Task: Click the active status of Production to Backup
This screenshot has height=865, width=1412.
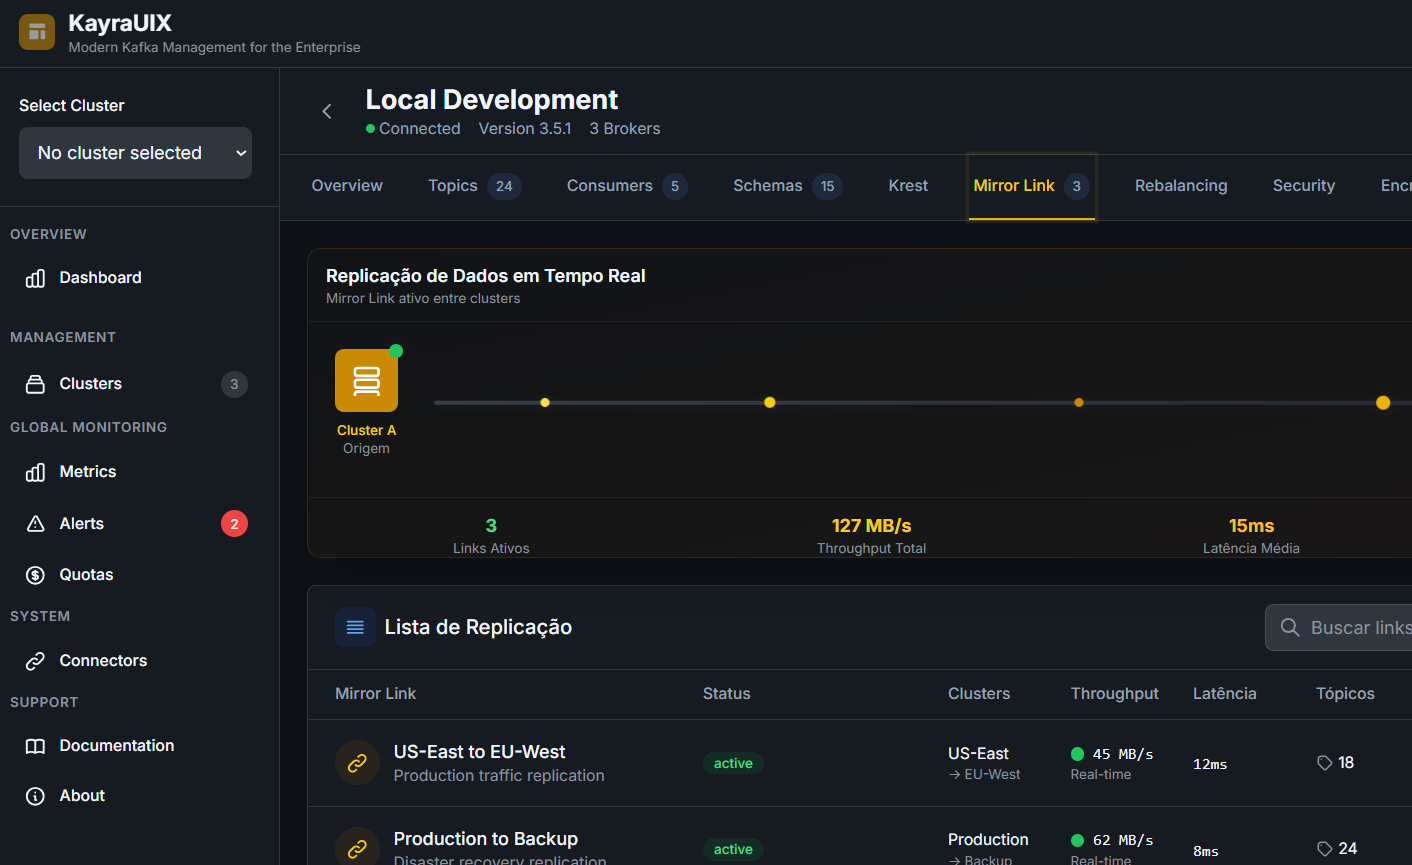Action: pyautogui.click(x=733, y=849)
